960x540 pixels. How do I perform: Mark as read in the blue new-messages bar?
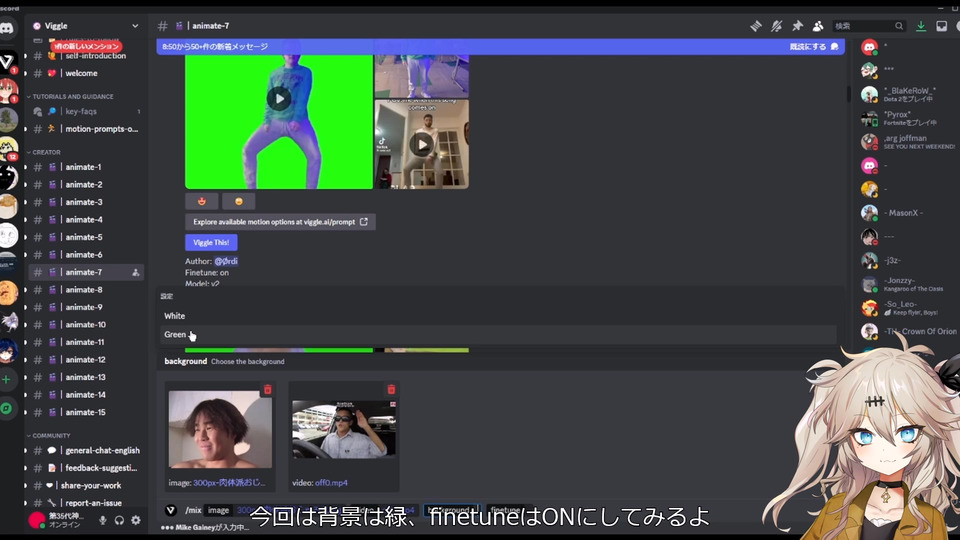click(x=814, y=47)
